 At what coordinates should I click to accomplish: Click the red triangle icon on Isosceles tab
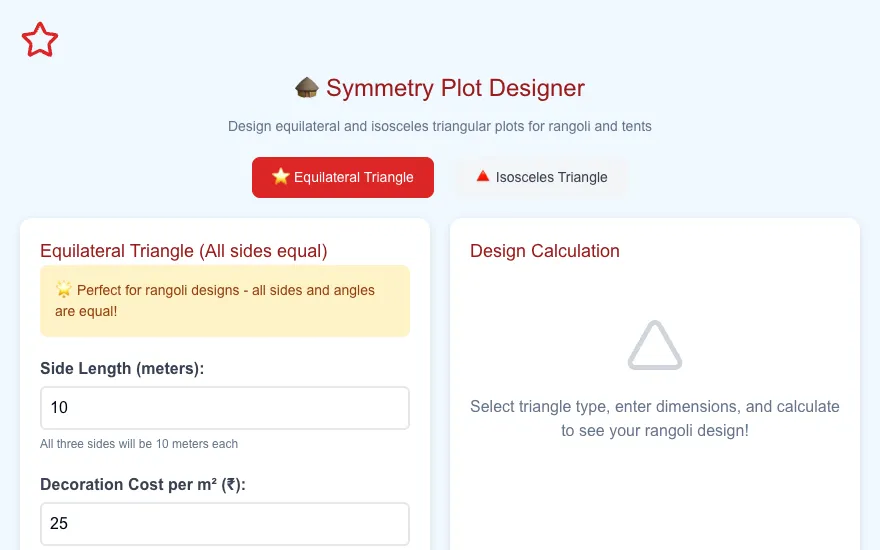483,177
